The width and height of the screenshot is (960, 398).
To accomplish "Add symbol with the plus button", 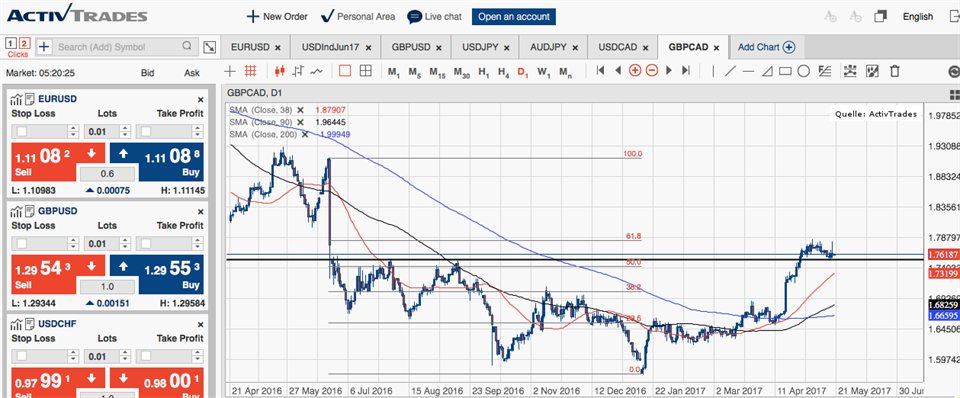I will [x=44, y=47].
